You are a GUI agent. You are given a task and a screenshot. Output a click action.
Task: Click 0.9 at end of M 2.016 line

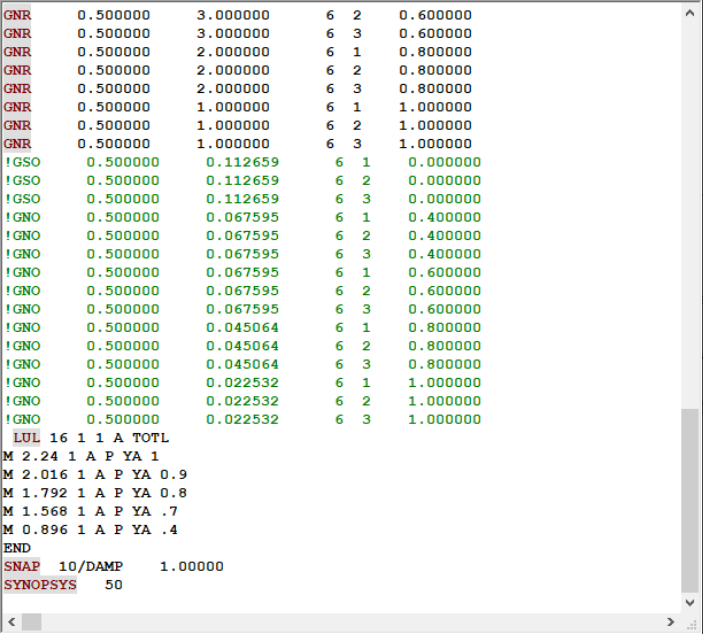(x=174, y=474)
